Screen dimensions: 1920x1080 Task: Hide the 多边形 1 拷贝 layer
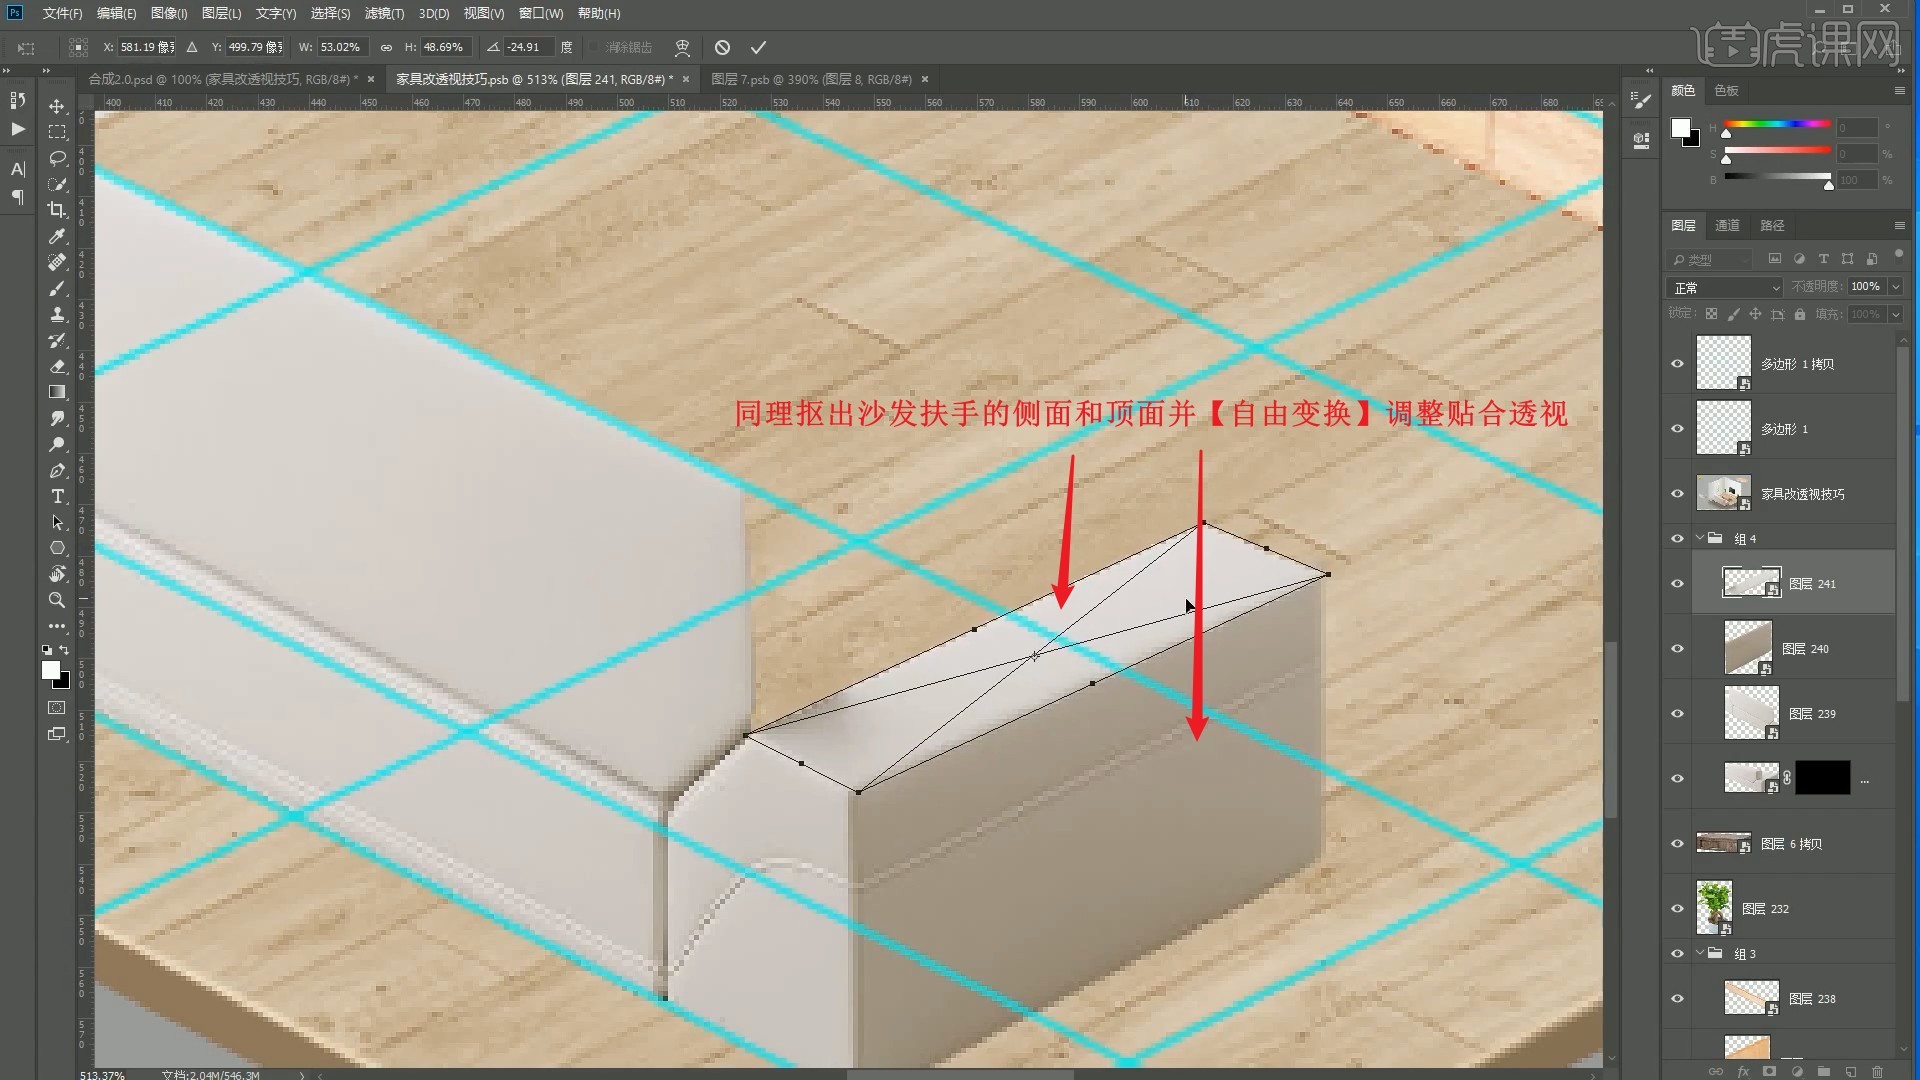[x=1677, y=364]
